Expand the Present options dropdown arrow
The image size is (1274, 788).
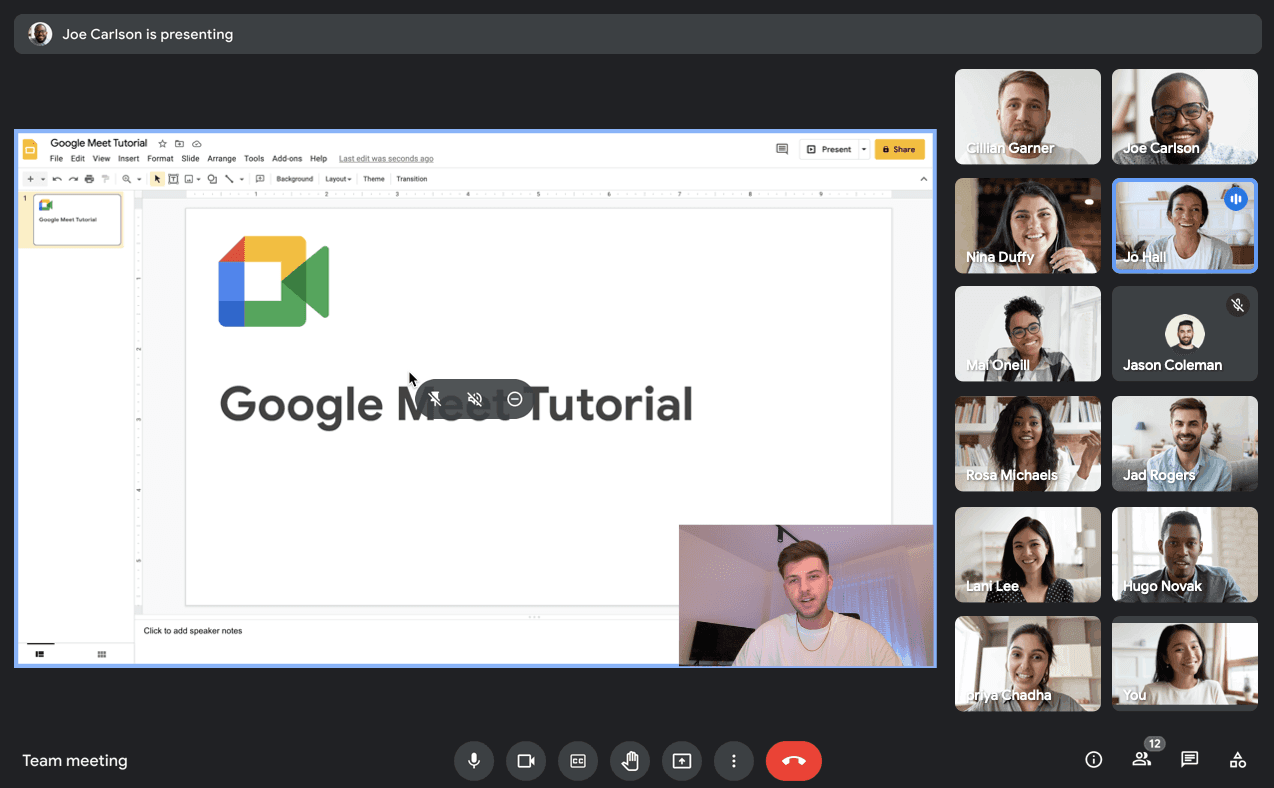(864, 149)
